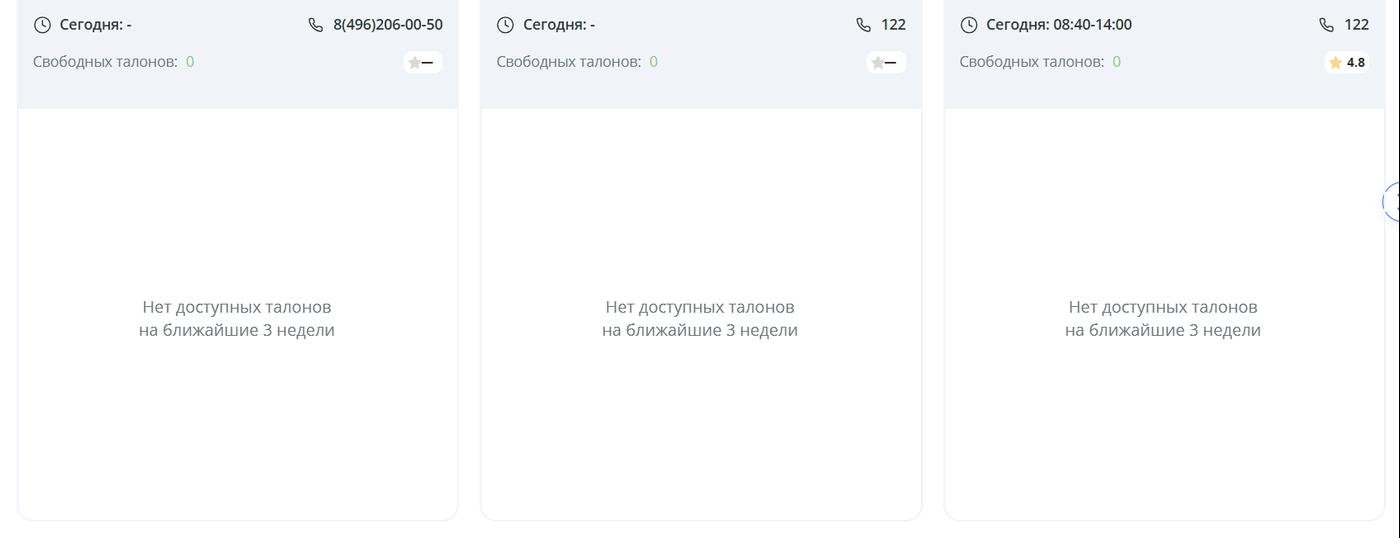Click 'Свободных талонов: 0' in the rightmost card
Image resolution: width=1400 pixels, height=538 pixels.
[1040, 62]
